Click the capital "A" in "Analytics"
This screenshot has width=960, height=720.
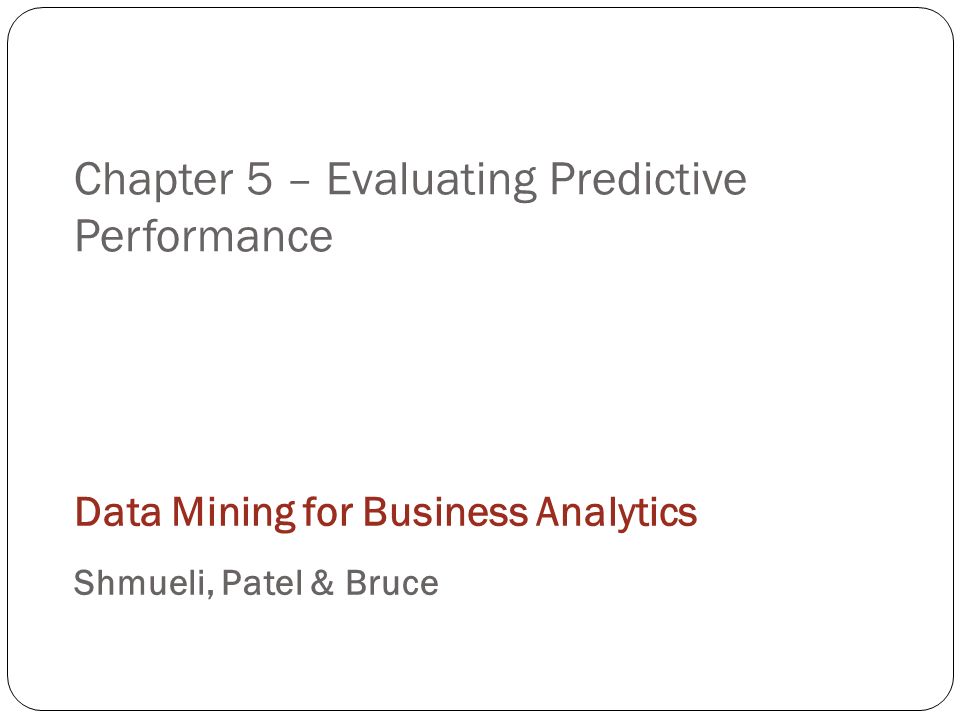point(549,512)
